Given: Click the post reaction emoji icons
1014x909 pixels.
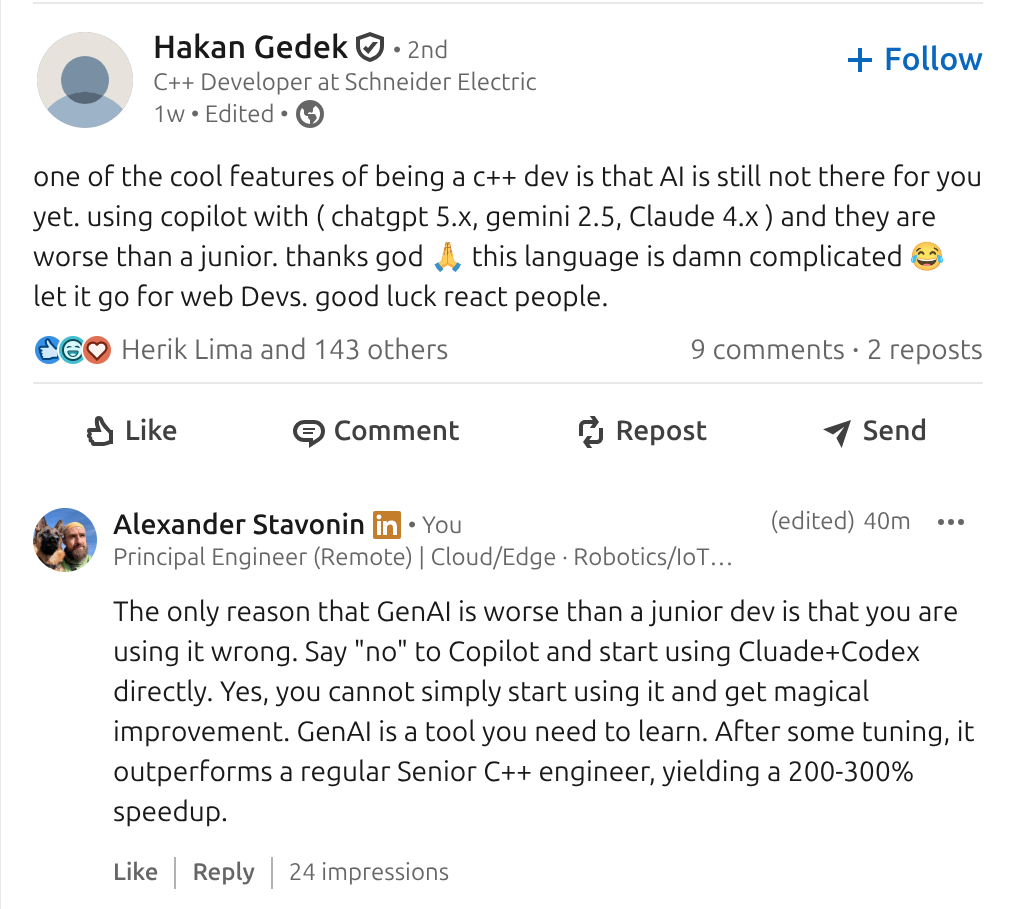Looking at the screenshot, I should click(72, 350).
